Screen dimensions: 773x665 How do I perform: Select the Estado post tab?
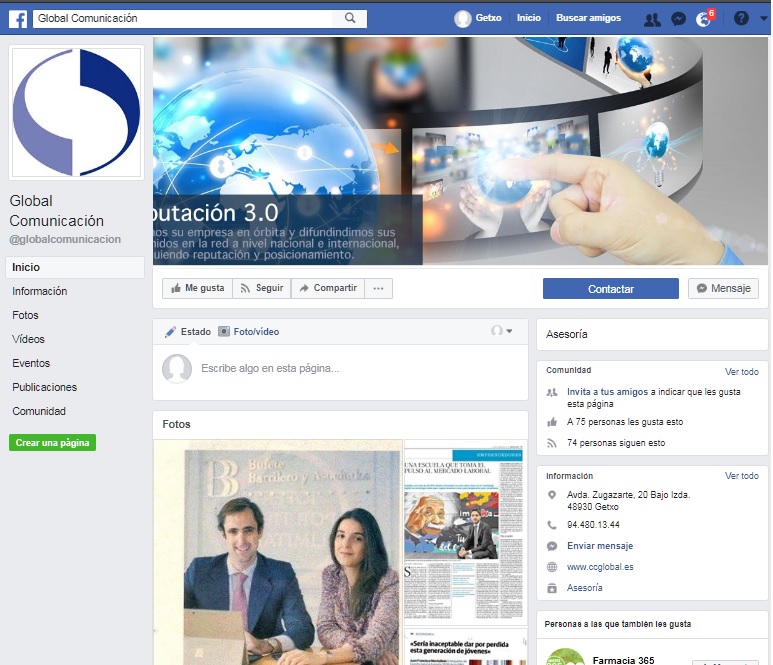[188, 332]
